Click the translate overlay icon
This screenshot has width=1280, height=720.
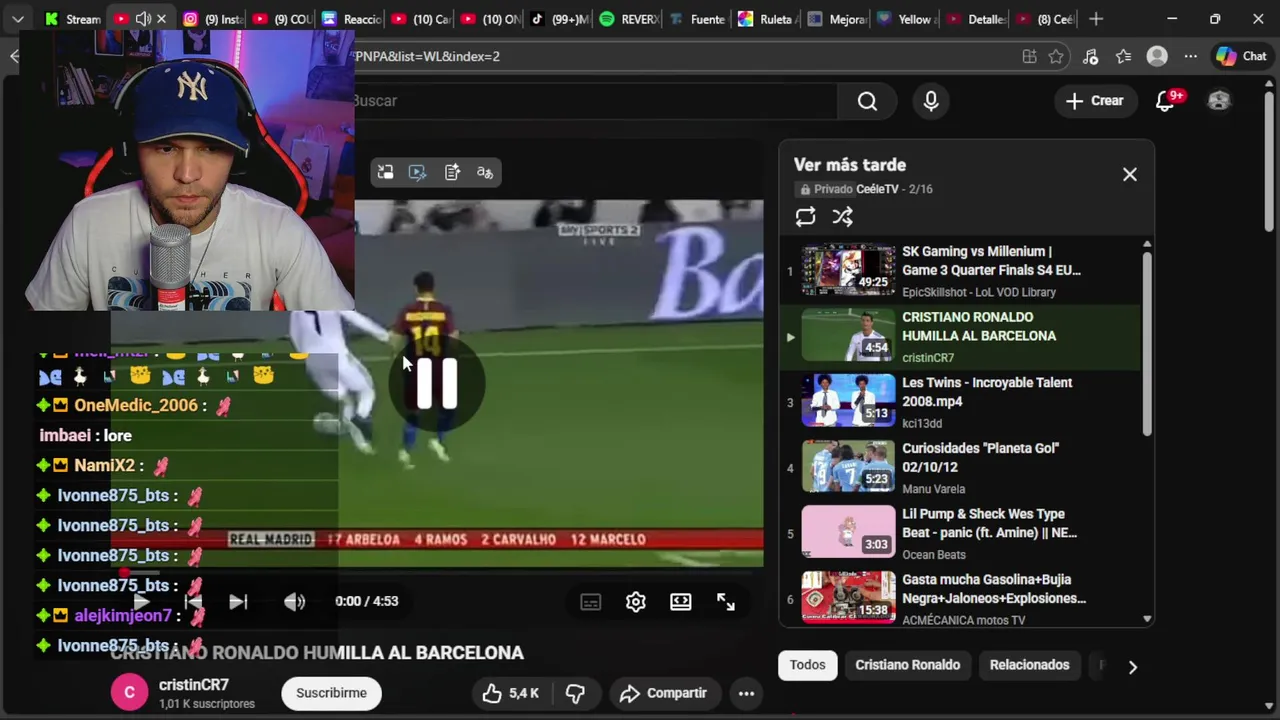[485, 173]
